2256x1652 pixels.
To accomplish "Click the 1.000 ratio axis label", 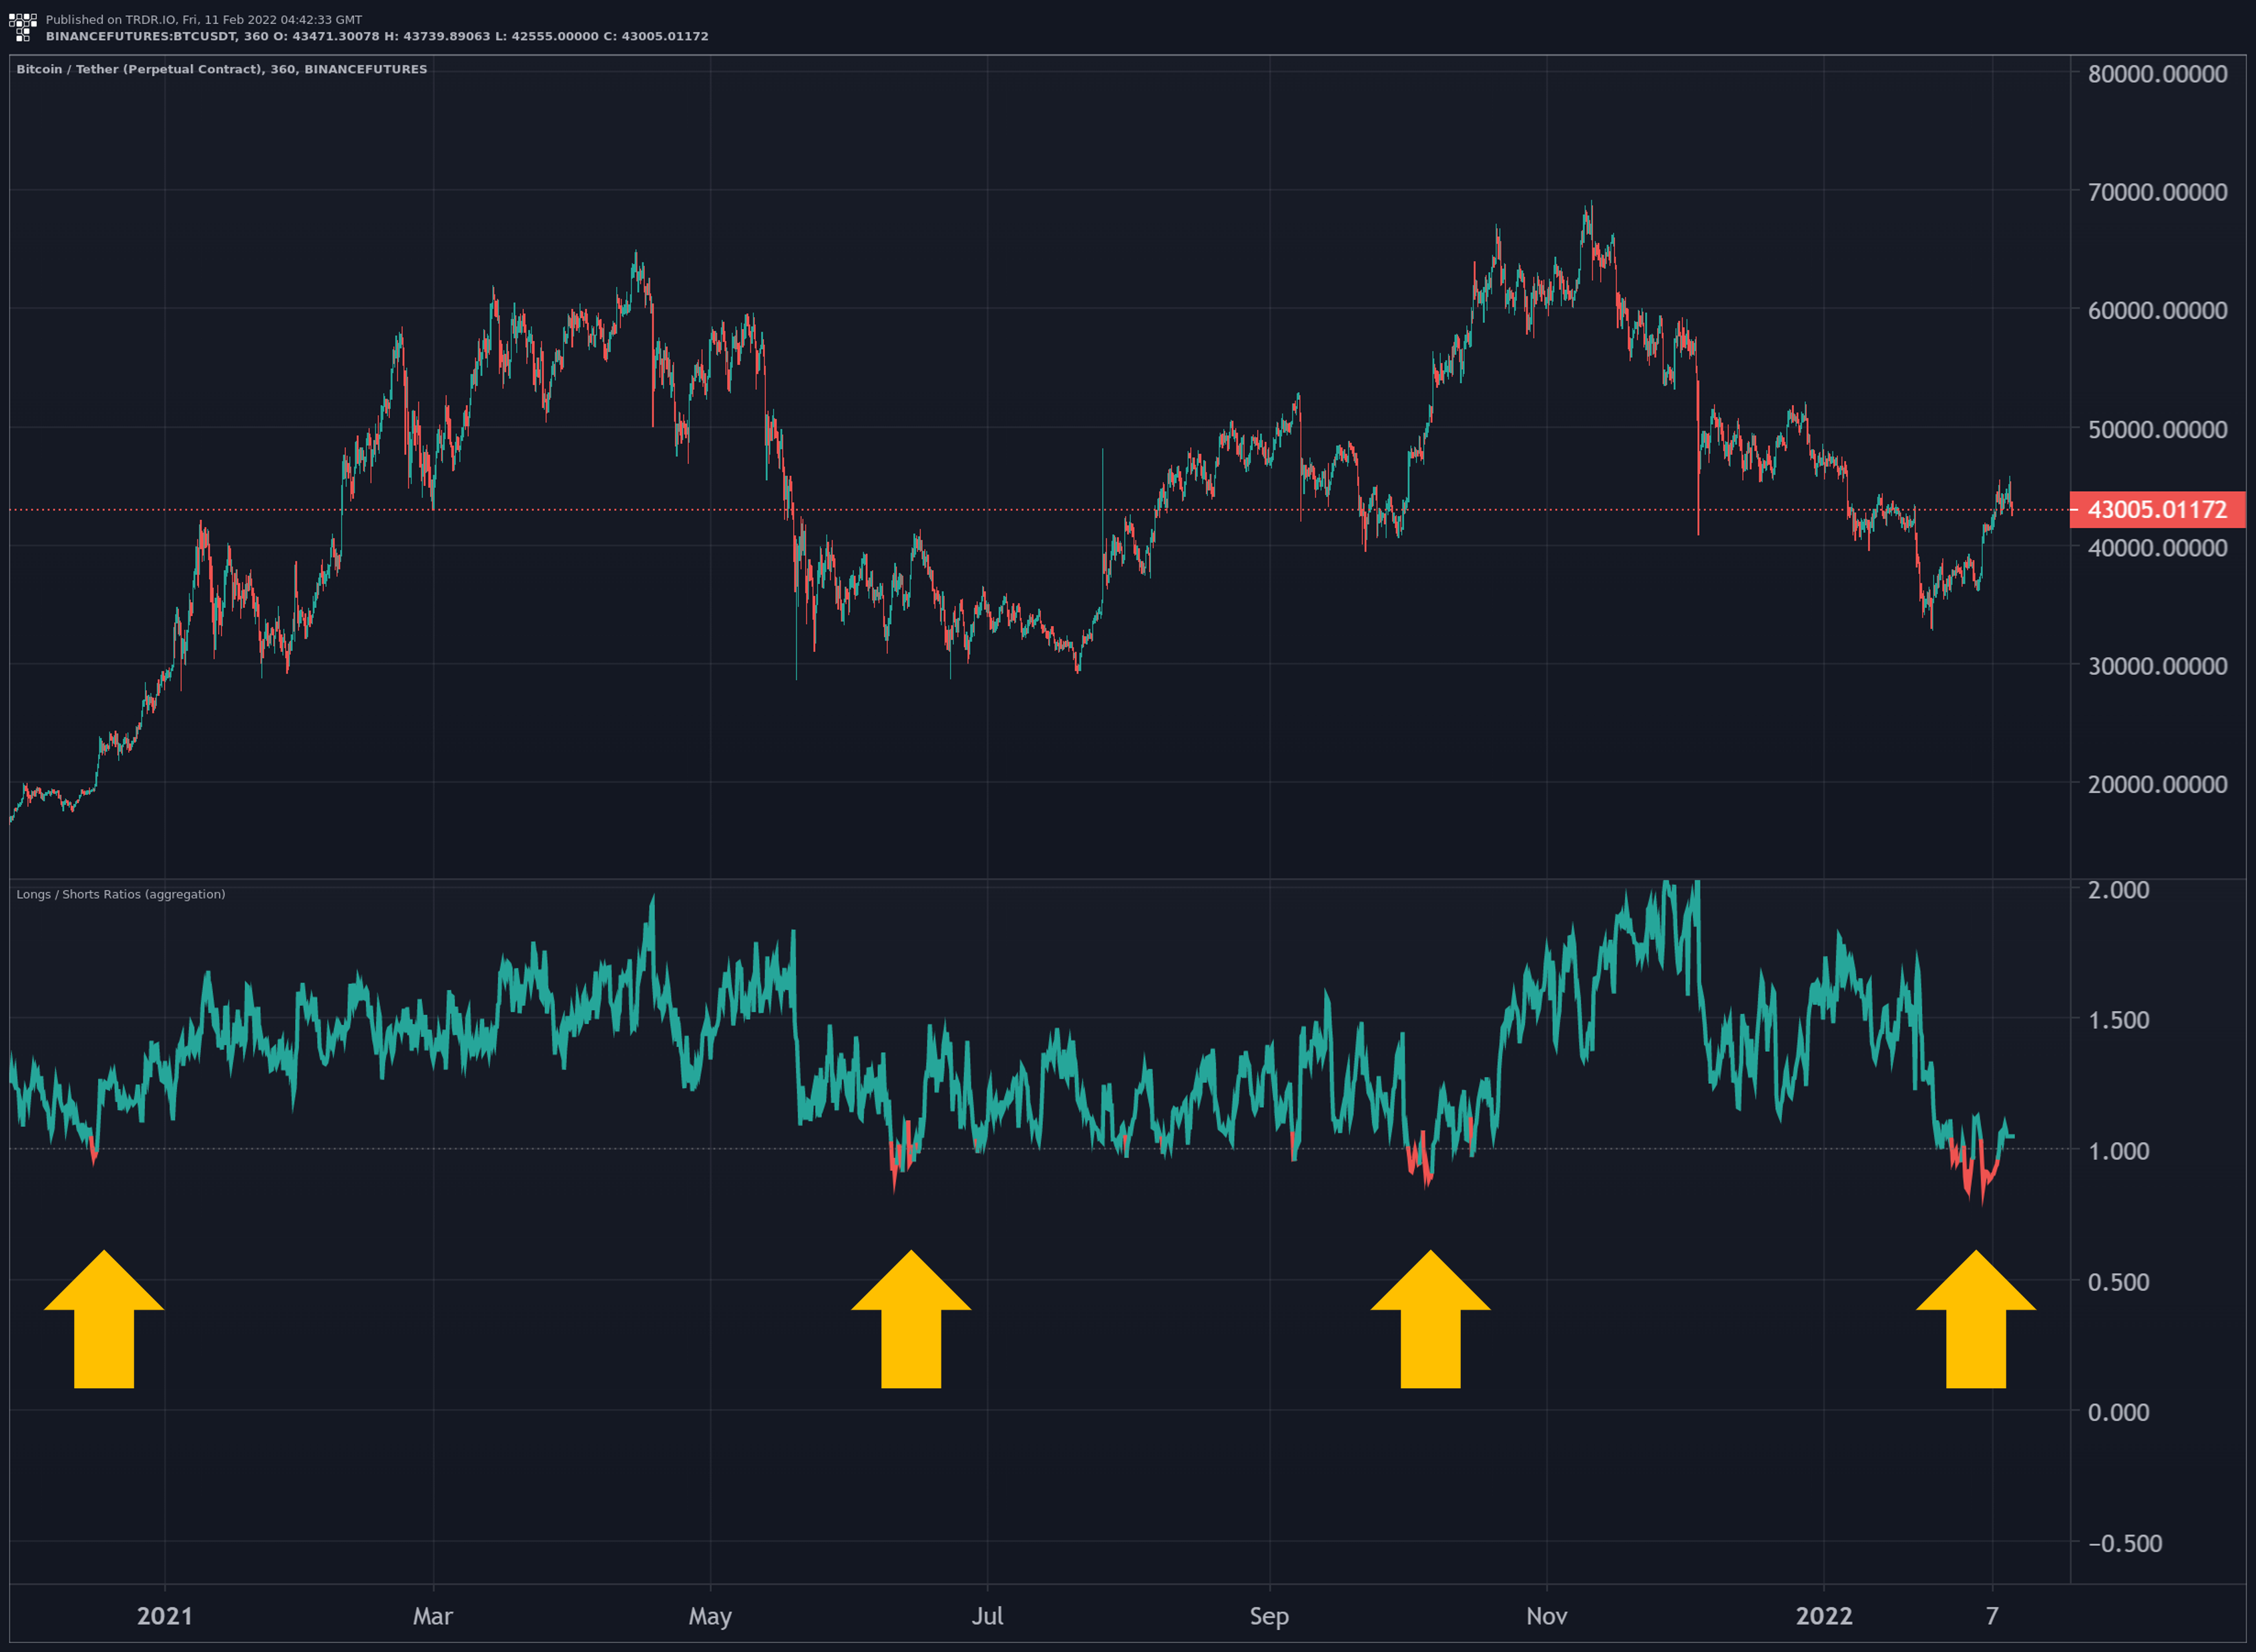I will (x=2118, y=1151).
